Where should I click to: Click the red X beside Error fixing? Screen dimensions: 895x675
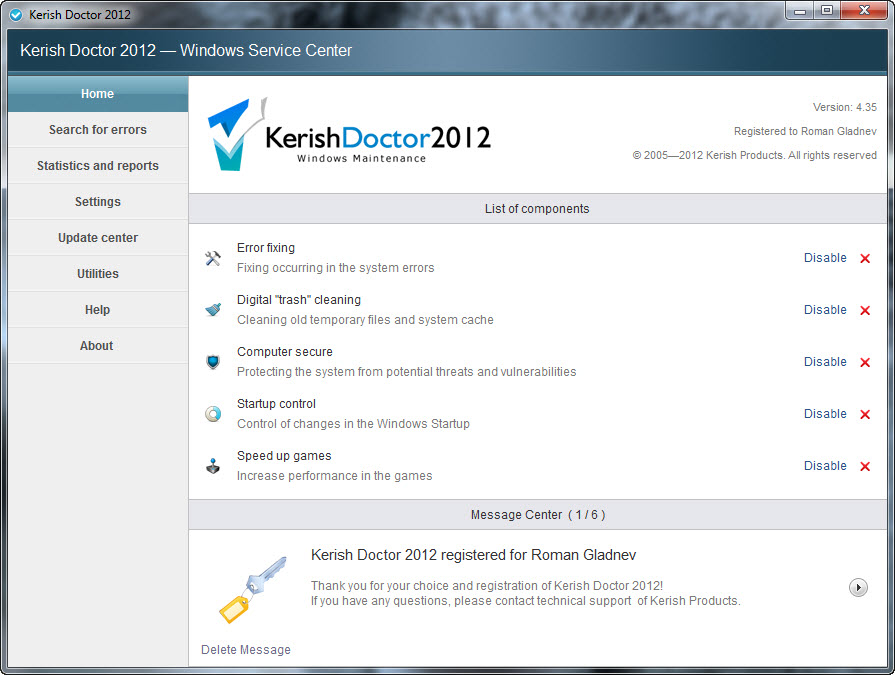[x=865, y=258]
